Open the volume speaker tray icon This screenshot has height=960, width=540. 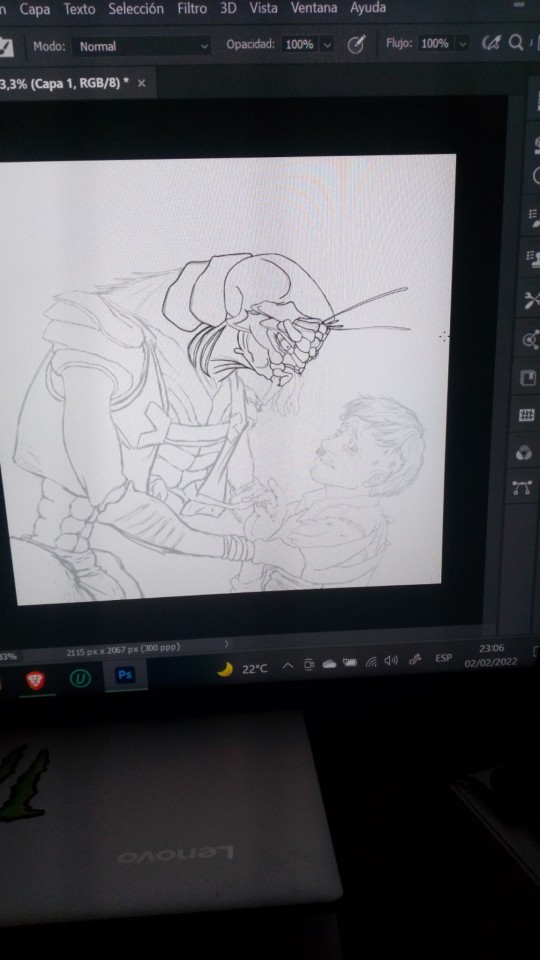[x=391, y=661]
